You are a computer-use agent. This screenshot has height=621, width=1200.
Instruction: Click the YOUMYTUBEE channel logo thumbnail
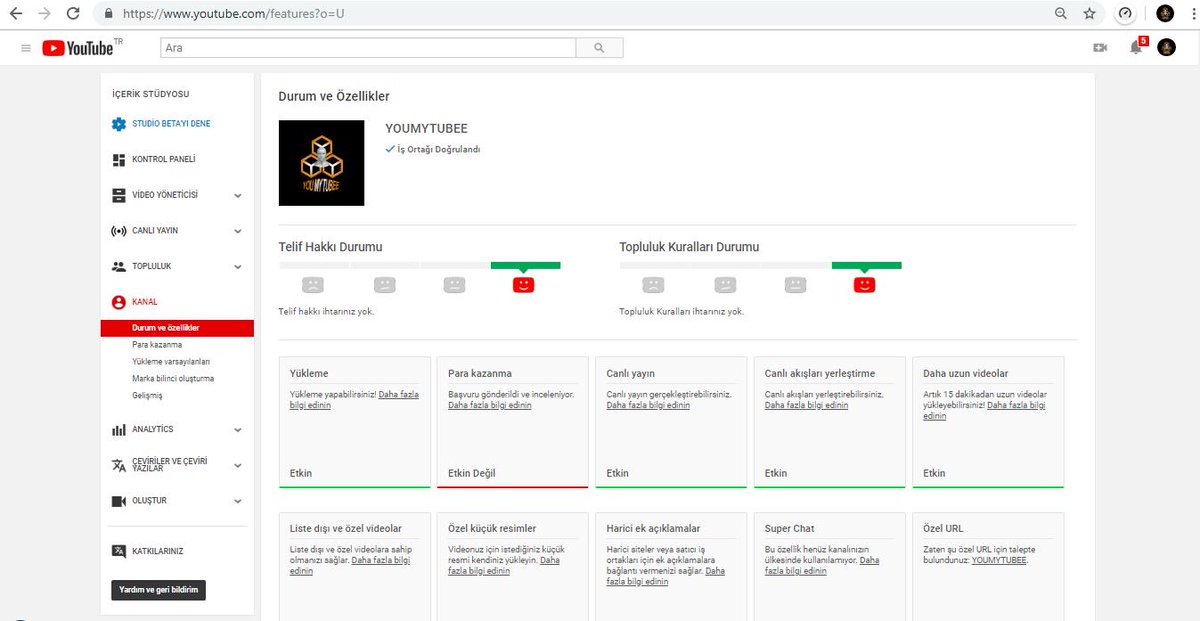click(321, 163)
